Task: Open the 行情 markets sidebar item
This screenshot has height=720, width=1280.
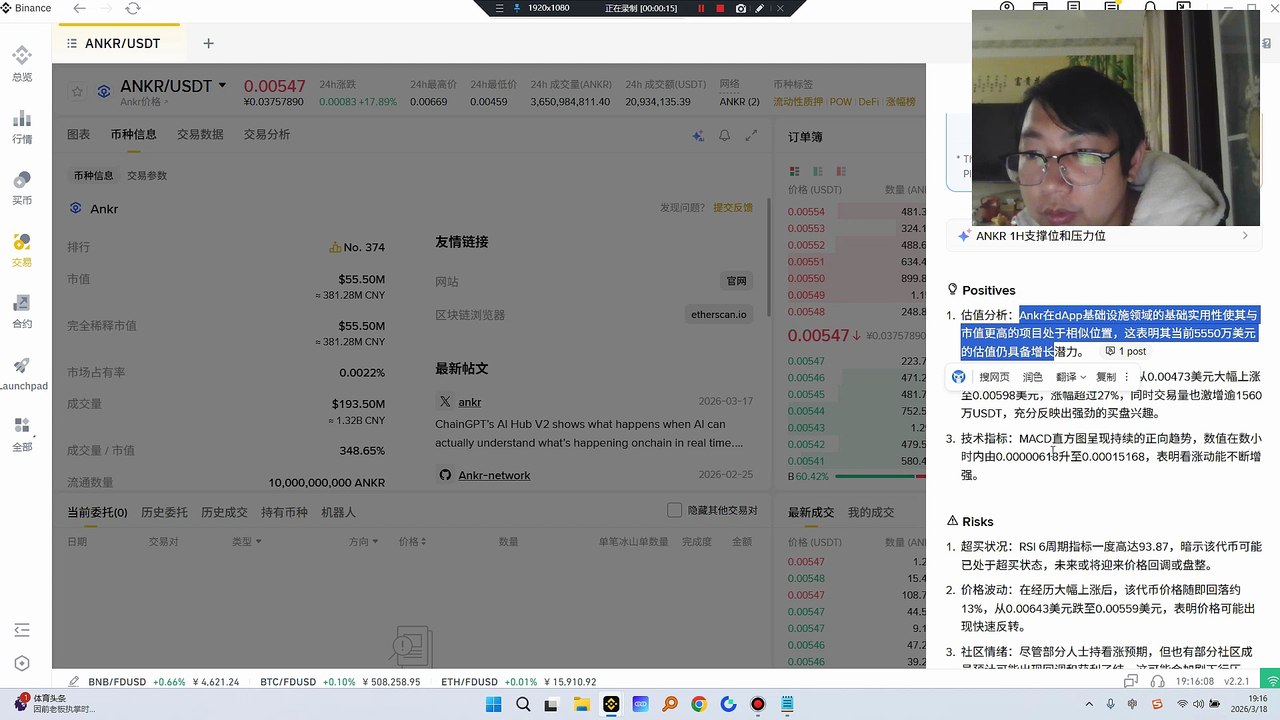Action: (x=22, y=125)
